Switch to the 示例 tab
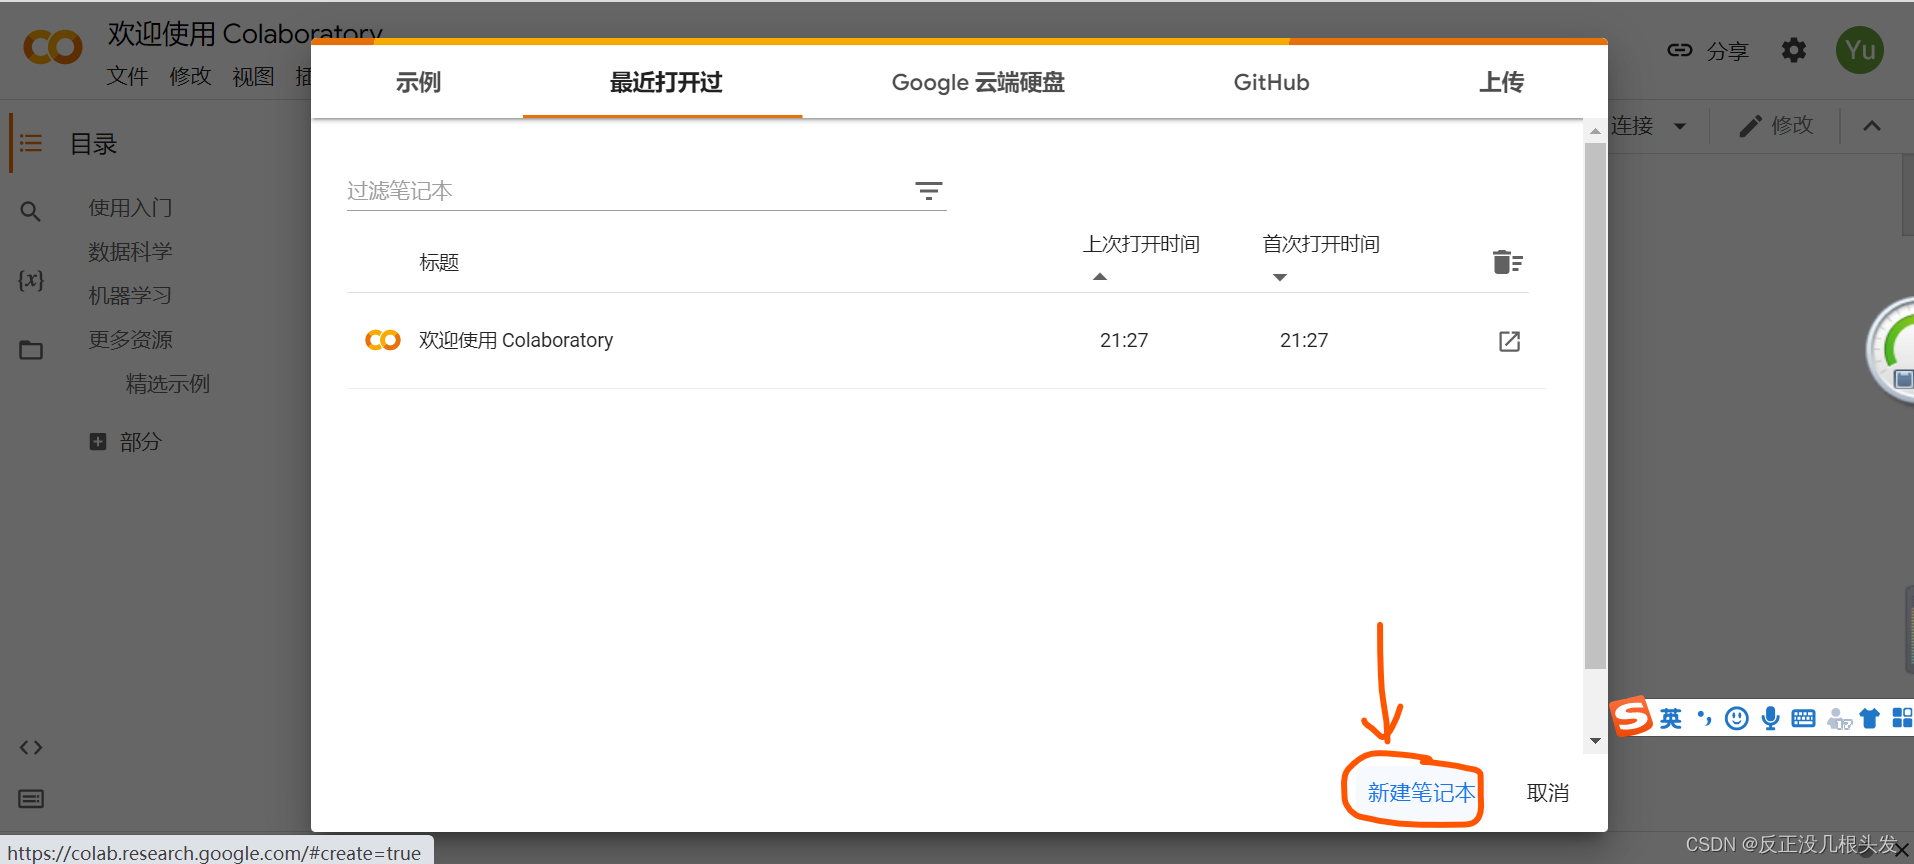Image resolution: width=1914 pixels, height=864 pixels. tap(418, 82)
